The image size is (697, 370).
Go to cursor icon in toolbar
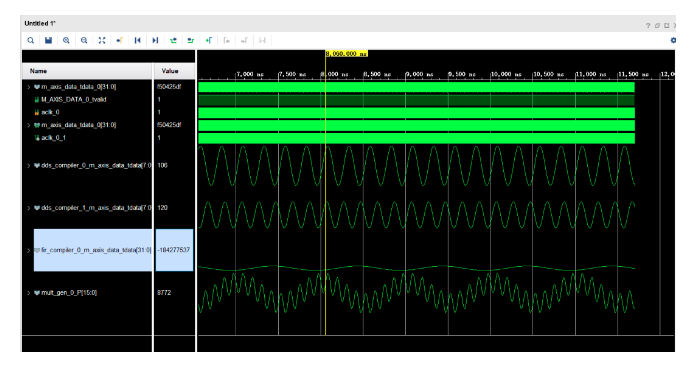pos(120,40)
